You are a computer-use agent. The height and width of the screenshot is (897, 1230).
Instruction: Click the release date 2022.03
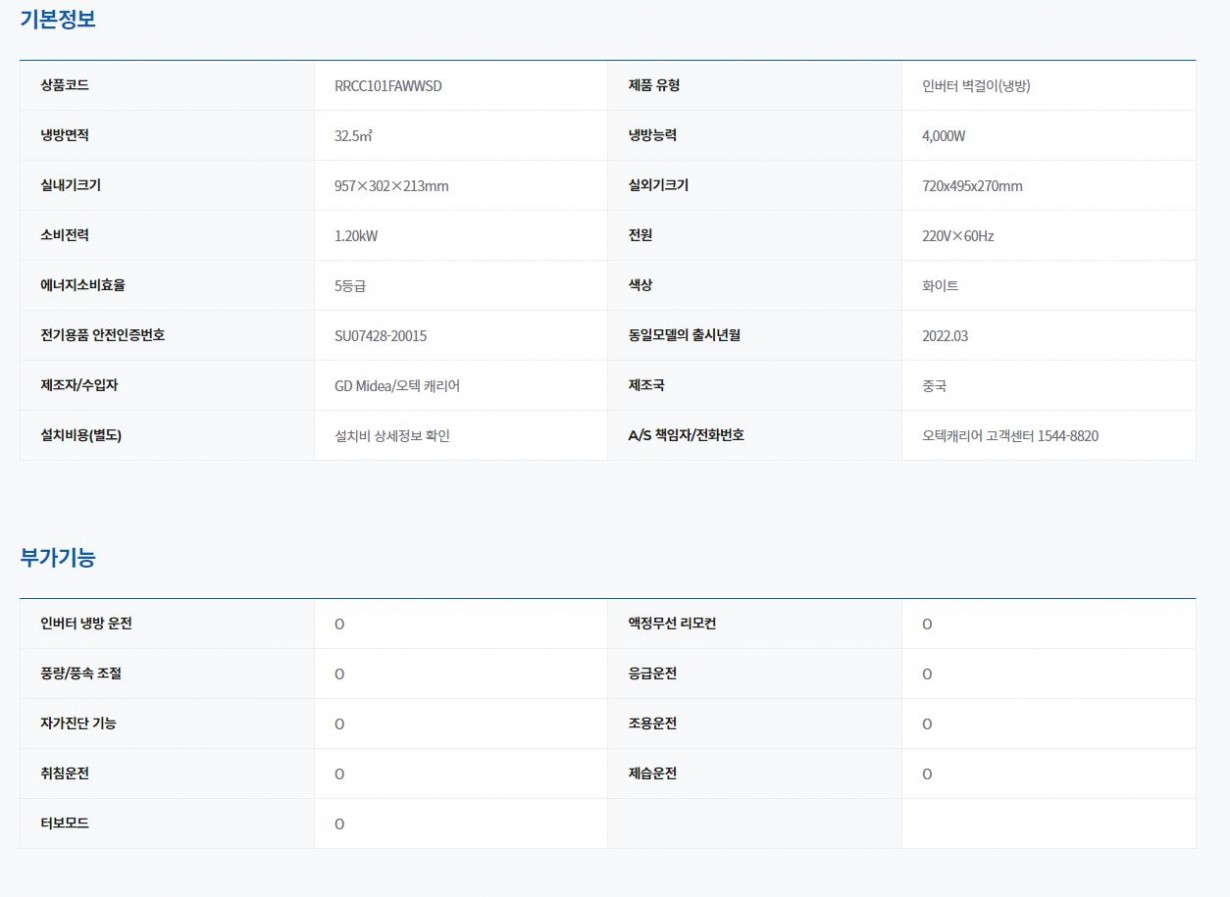click(x=945, y=336)
